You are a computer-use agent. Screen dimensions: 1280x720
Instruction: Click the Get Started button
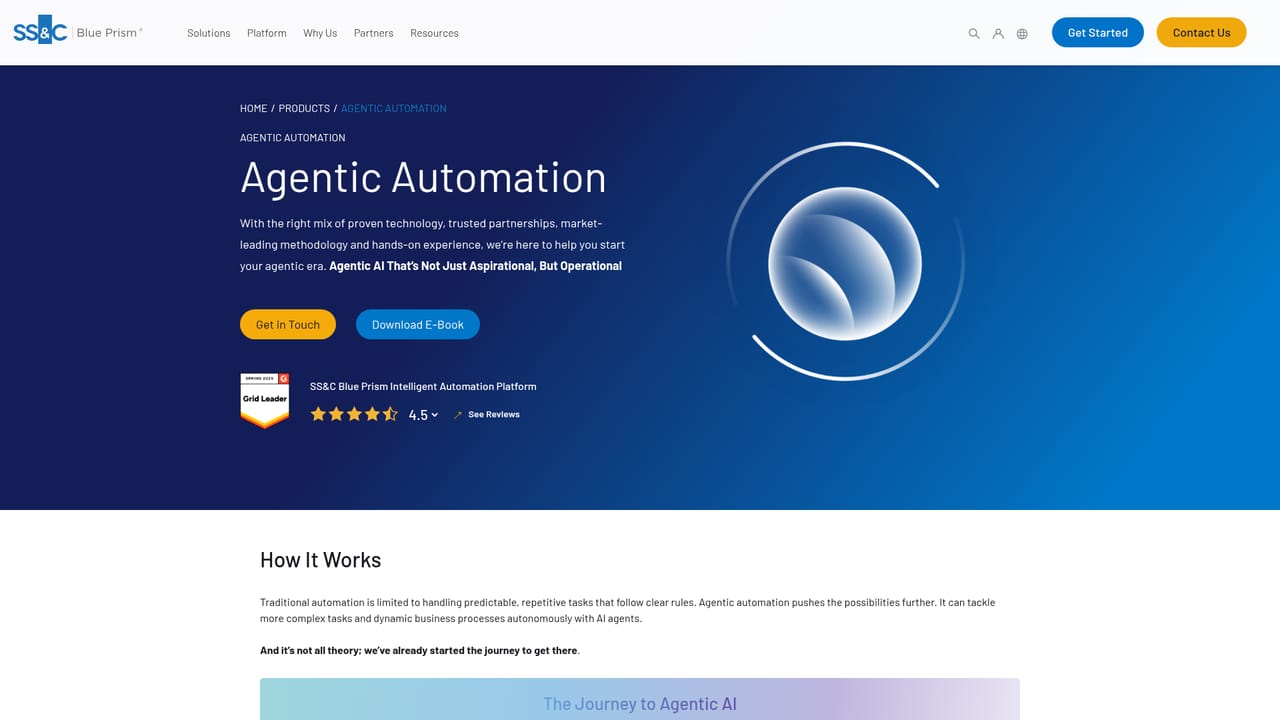[1098, 32]
